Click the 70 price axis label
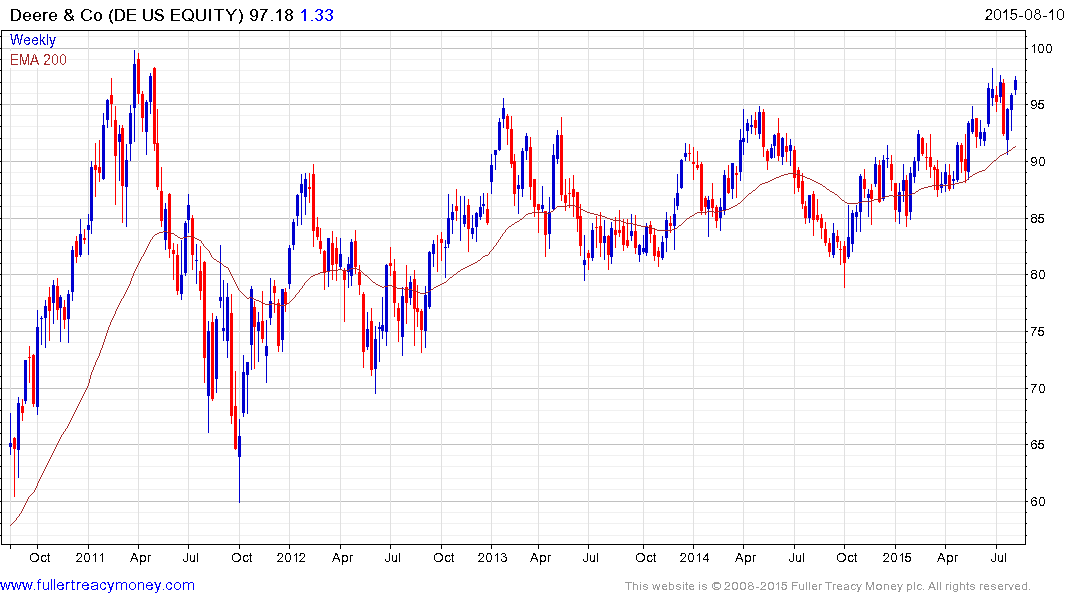This screenshot has height=600, width=1075. 1038,389
